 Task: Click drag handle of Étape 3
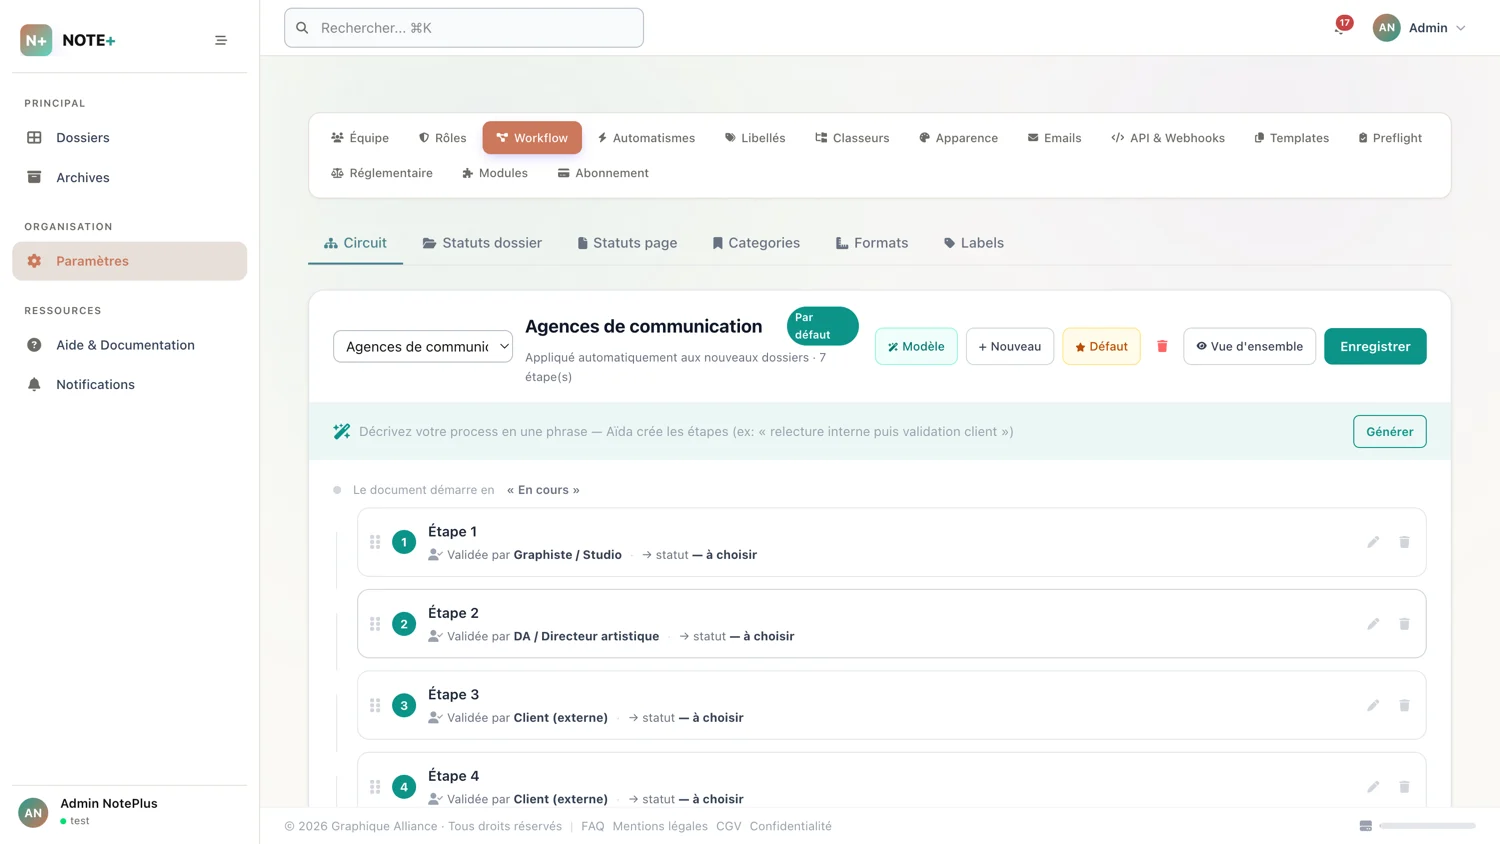pyautogui.click(x=375, y=705)
